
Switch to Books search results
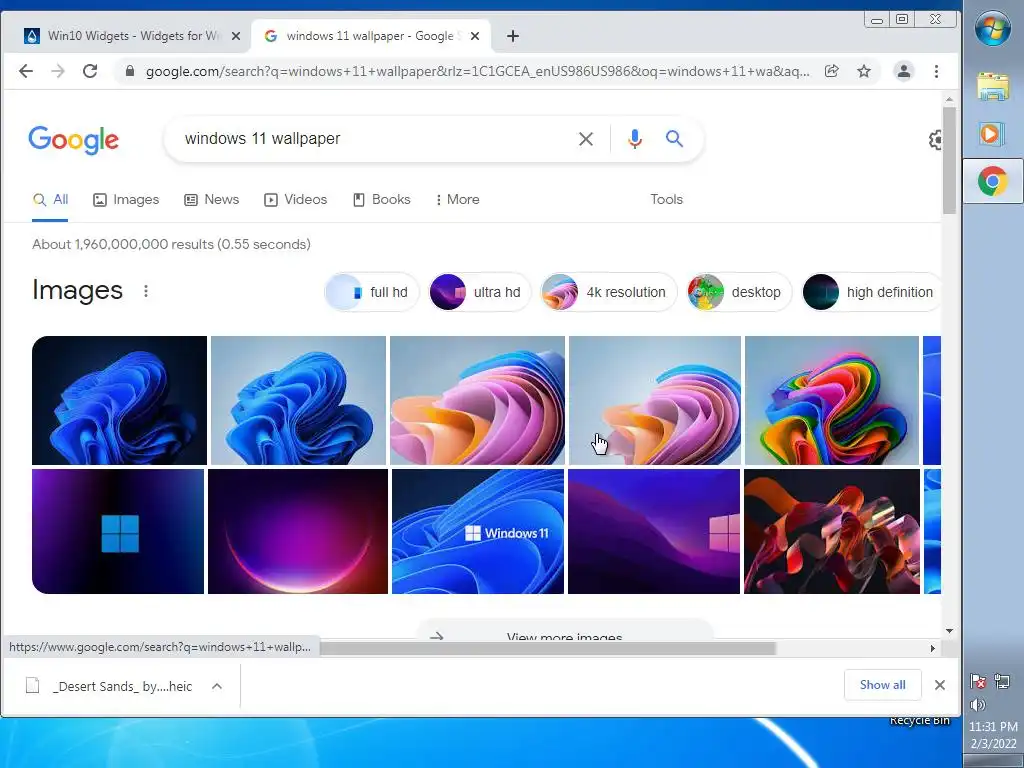pos(381,200)
